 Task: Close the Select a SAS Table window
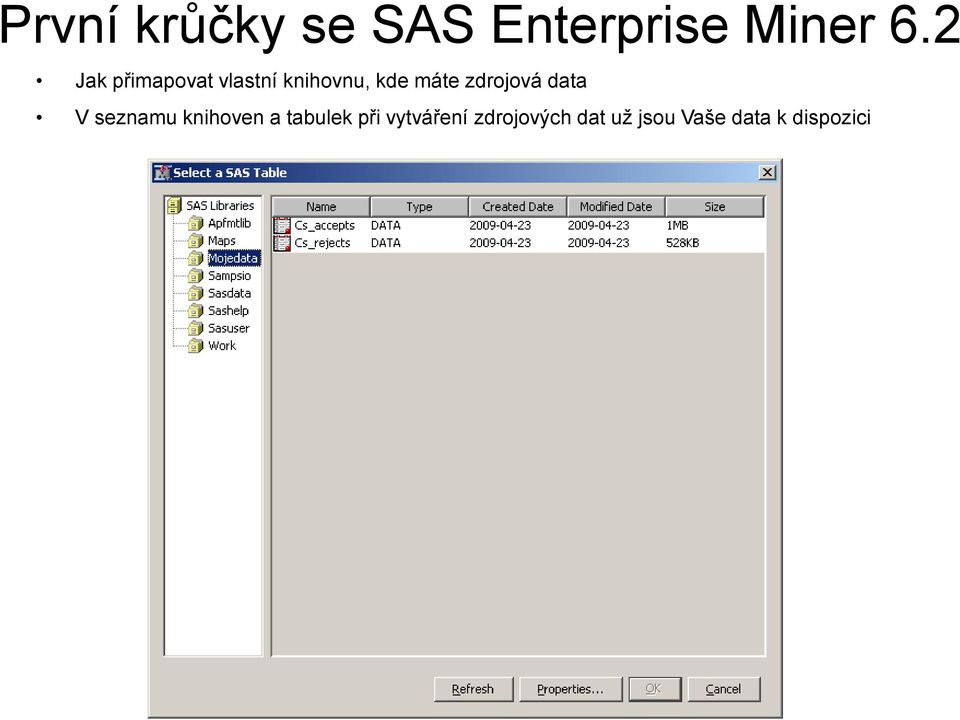[767, 173]
